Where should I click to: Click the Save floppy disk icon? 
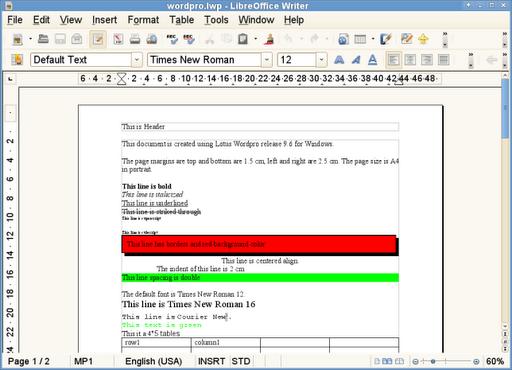pyautogui.click(x=60, y=39)
